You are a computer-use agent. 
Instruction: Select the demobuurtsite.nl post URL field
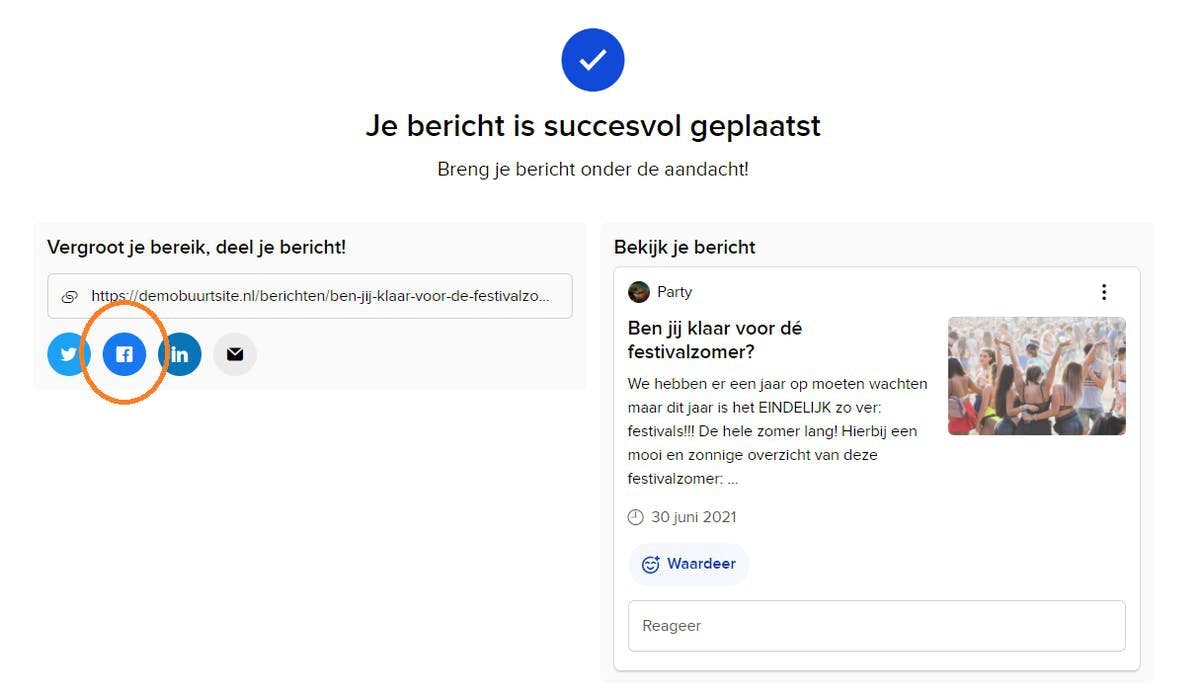(320, 297)
